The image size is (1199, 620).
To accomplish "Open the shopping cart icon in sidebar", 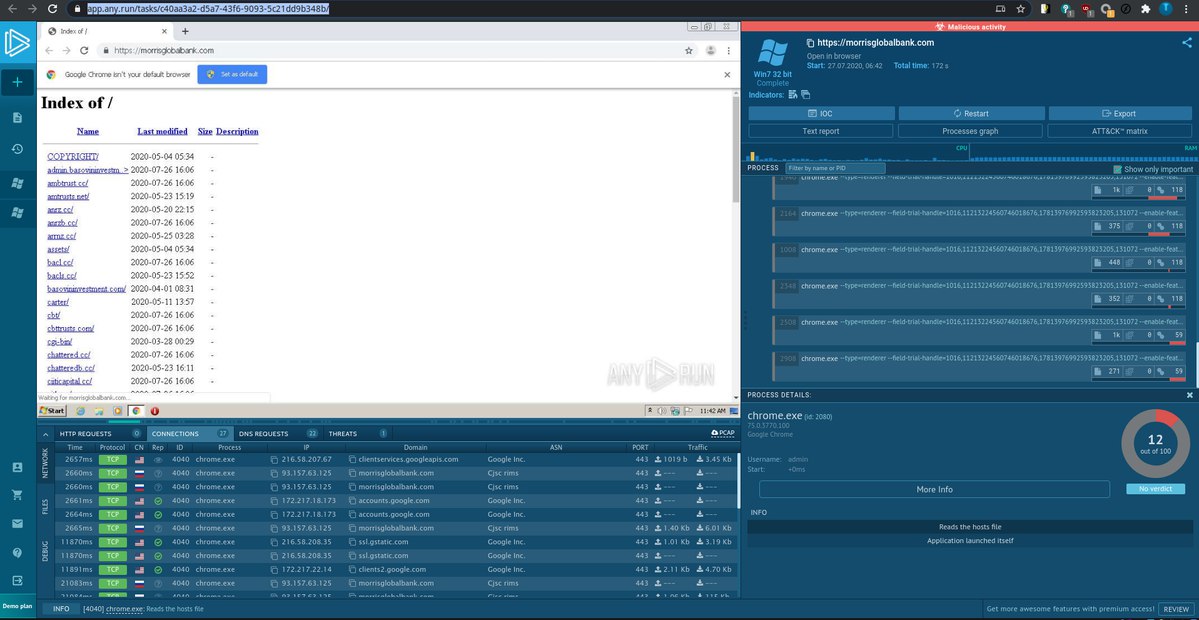I will coord(18,495).
